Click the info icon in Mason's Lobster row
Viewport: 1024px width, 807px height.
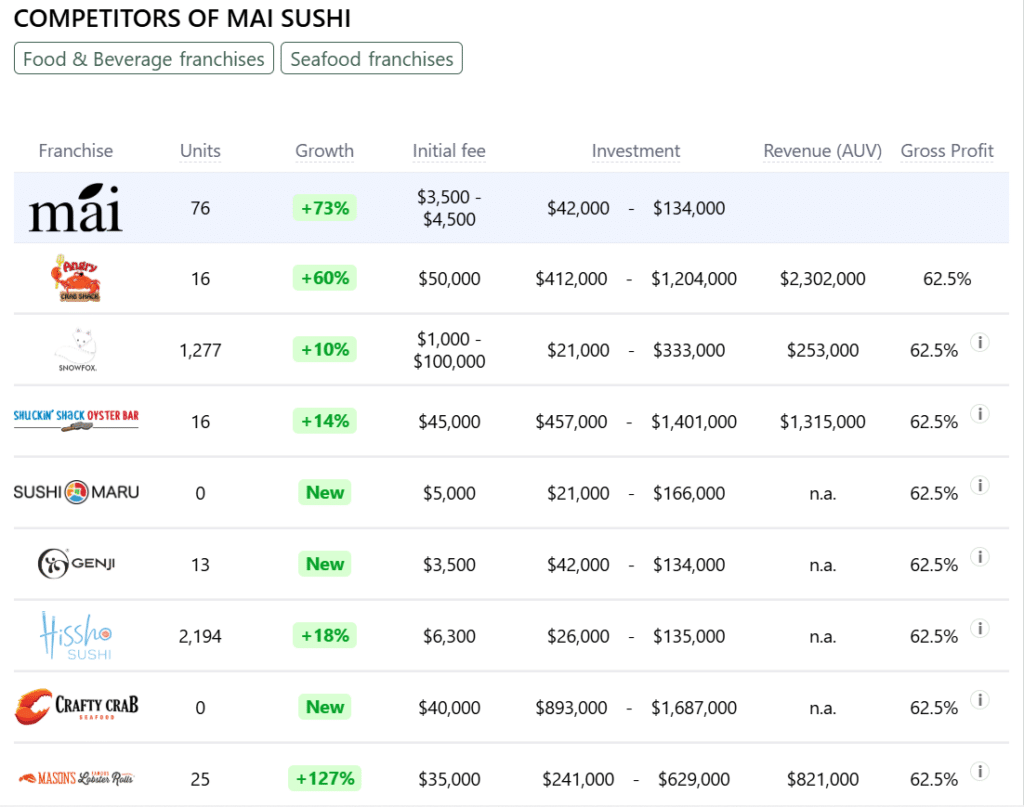pyautogui.click(x=980, y=771)
